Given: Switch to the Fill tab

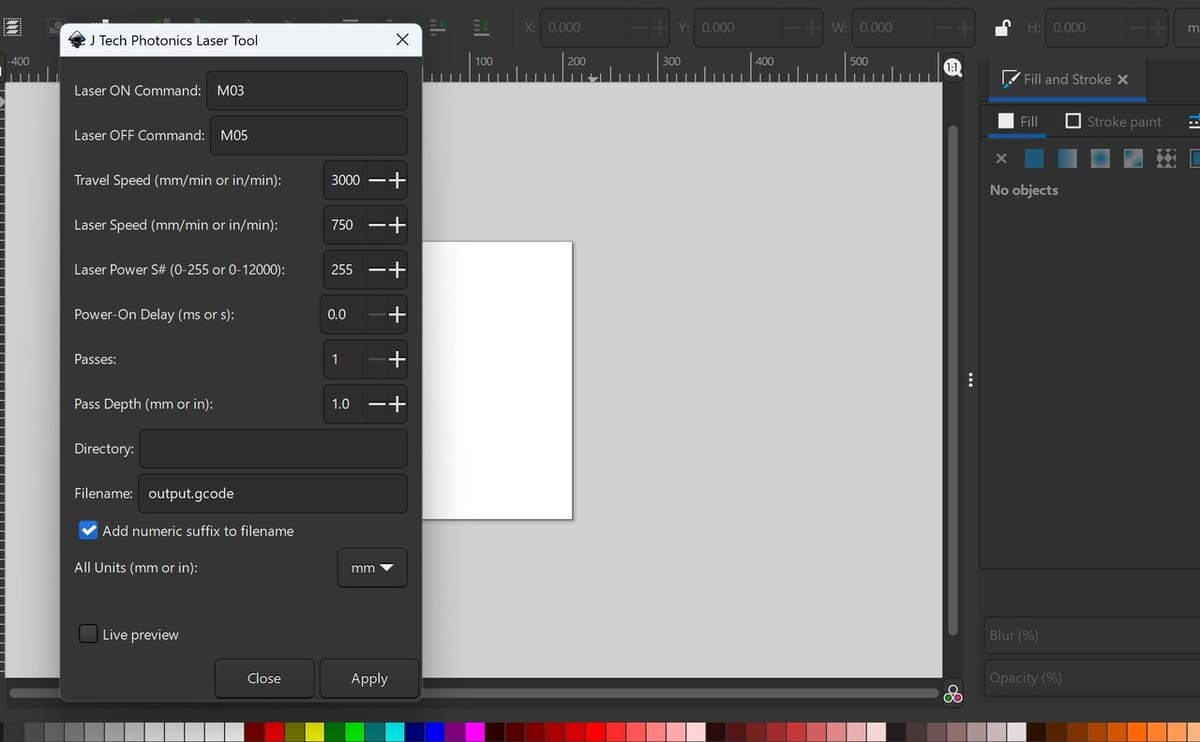Looking at the screenshot, I should (x=1018, y=121).
